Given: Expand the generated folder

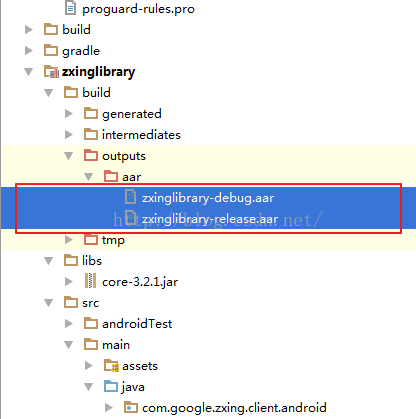Looking at the screenshot, I should pyautogui.click(x=69, y=114).
